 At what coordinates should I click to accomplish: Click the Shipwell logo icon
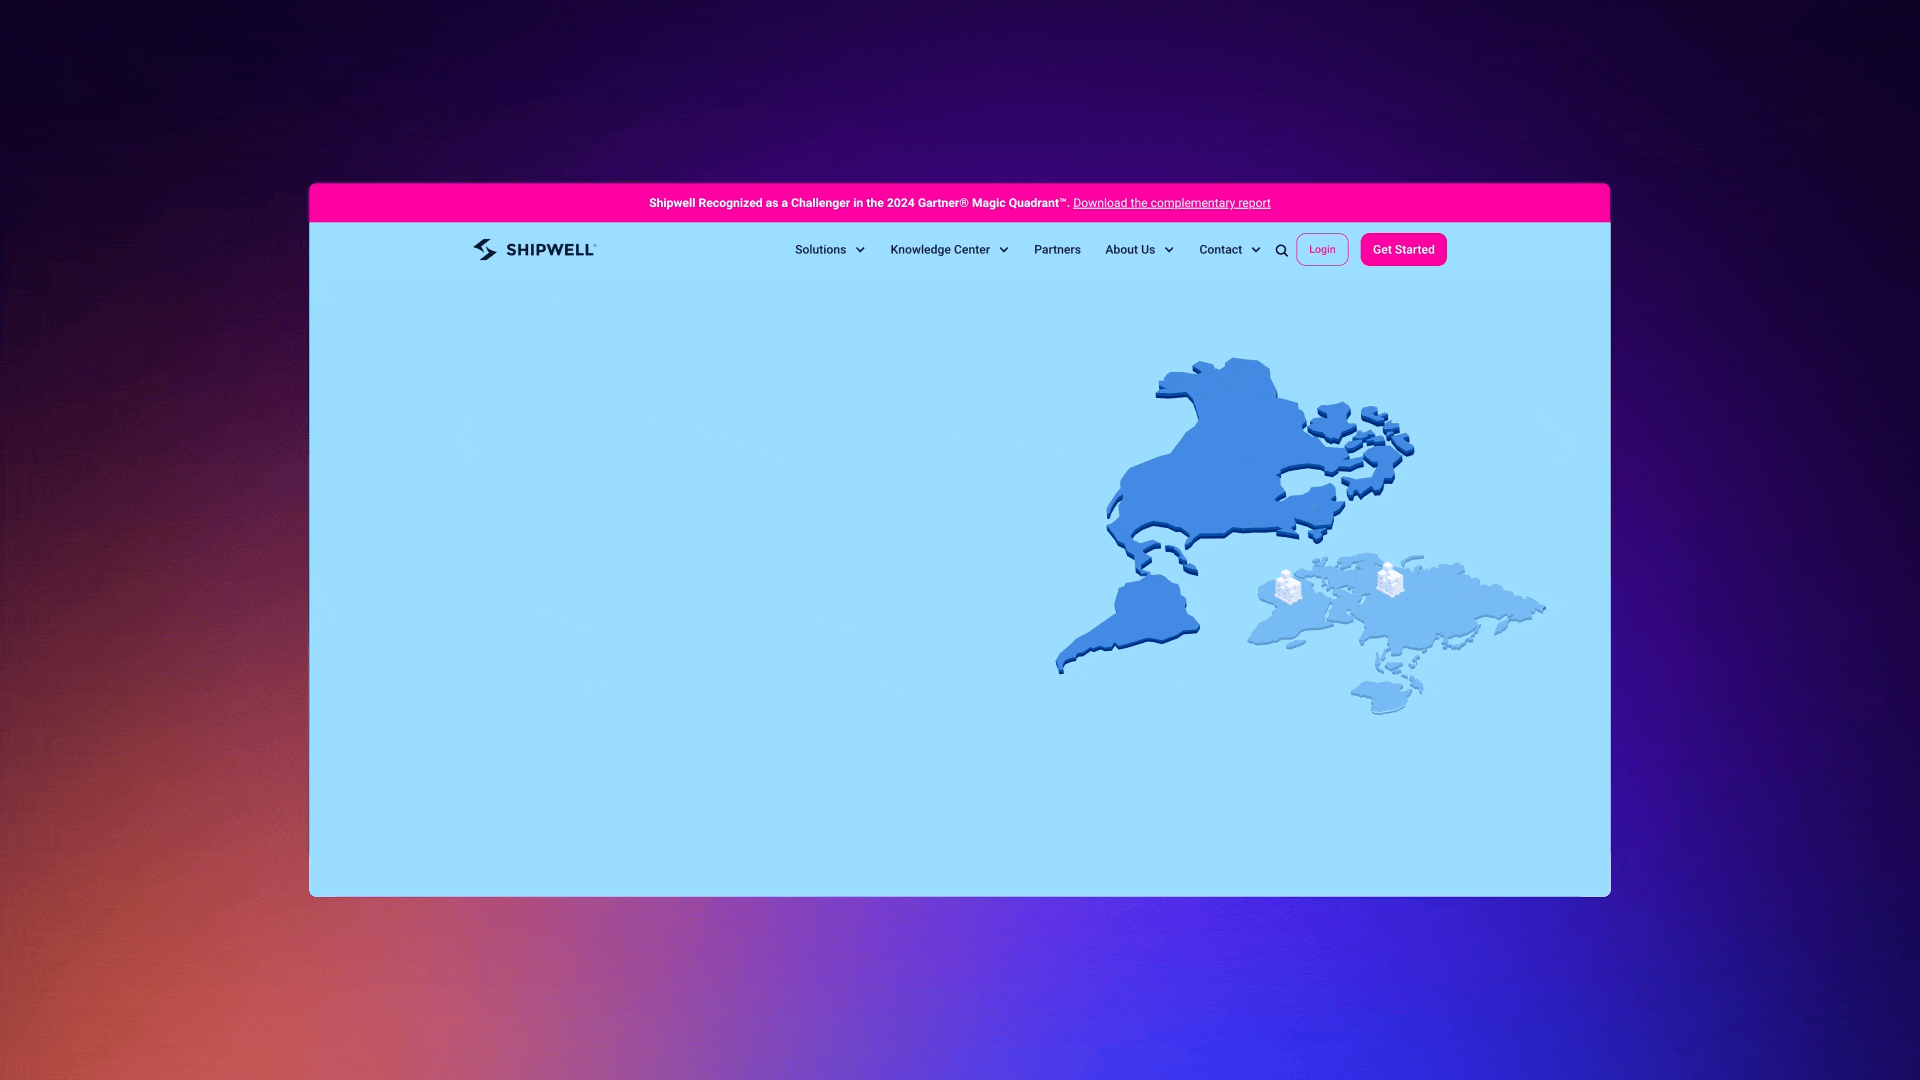484,249
